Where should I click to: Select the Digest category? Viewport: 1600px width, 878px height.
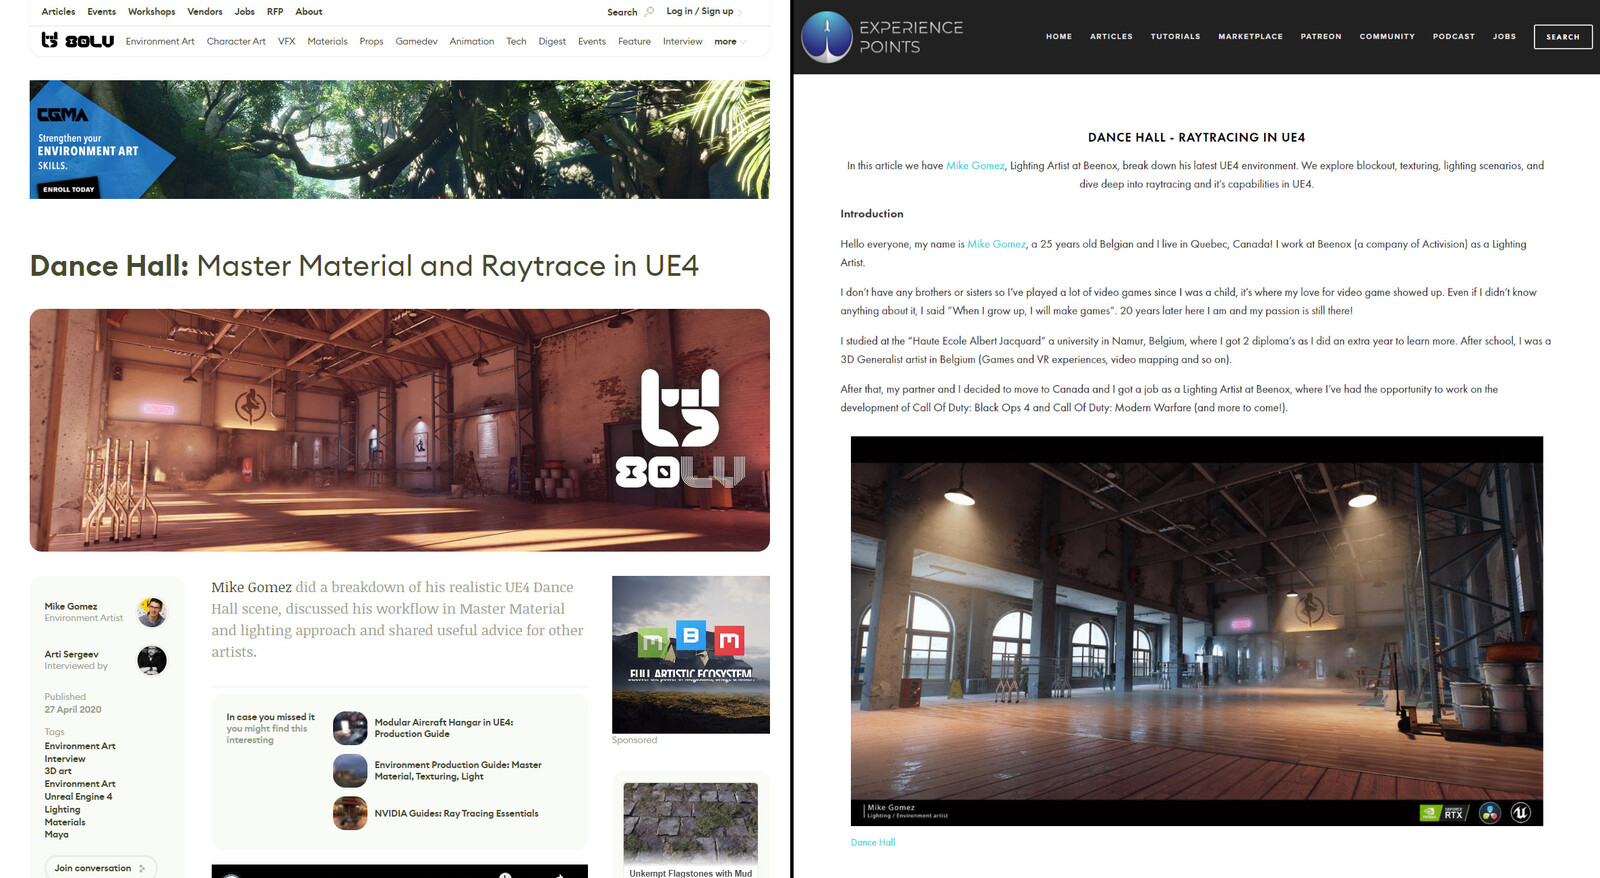pos(552,42)
